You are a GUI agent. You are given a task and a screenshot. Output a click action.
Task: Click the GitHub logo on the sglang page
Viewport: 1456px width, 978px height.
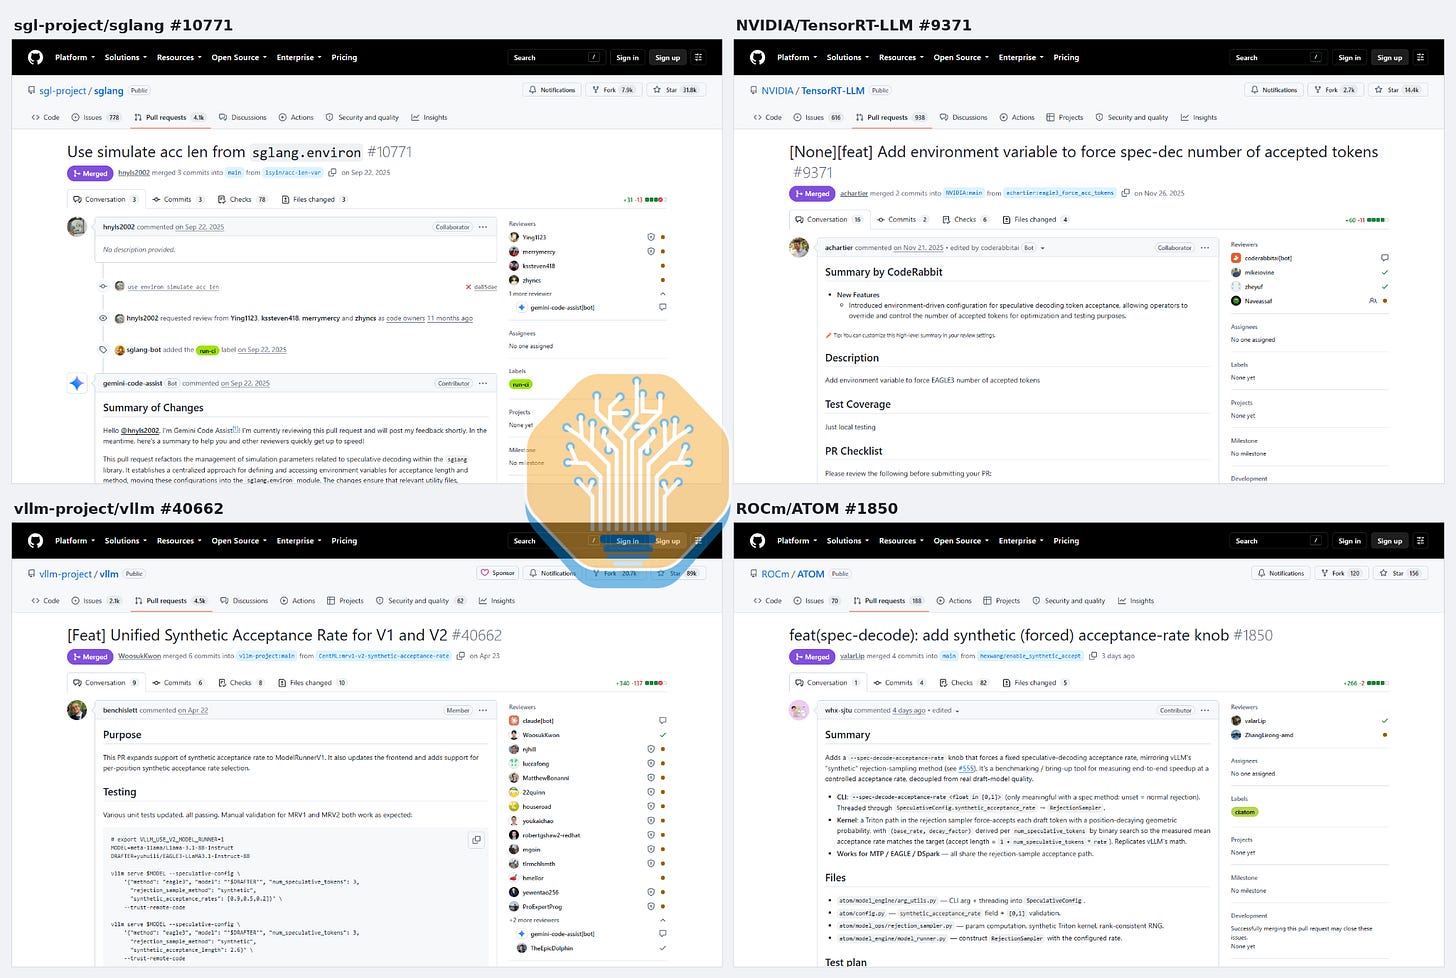pos(35,57)
